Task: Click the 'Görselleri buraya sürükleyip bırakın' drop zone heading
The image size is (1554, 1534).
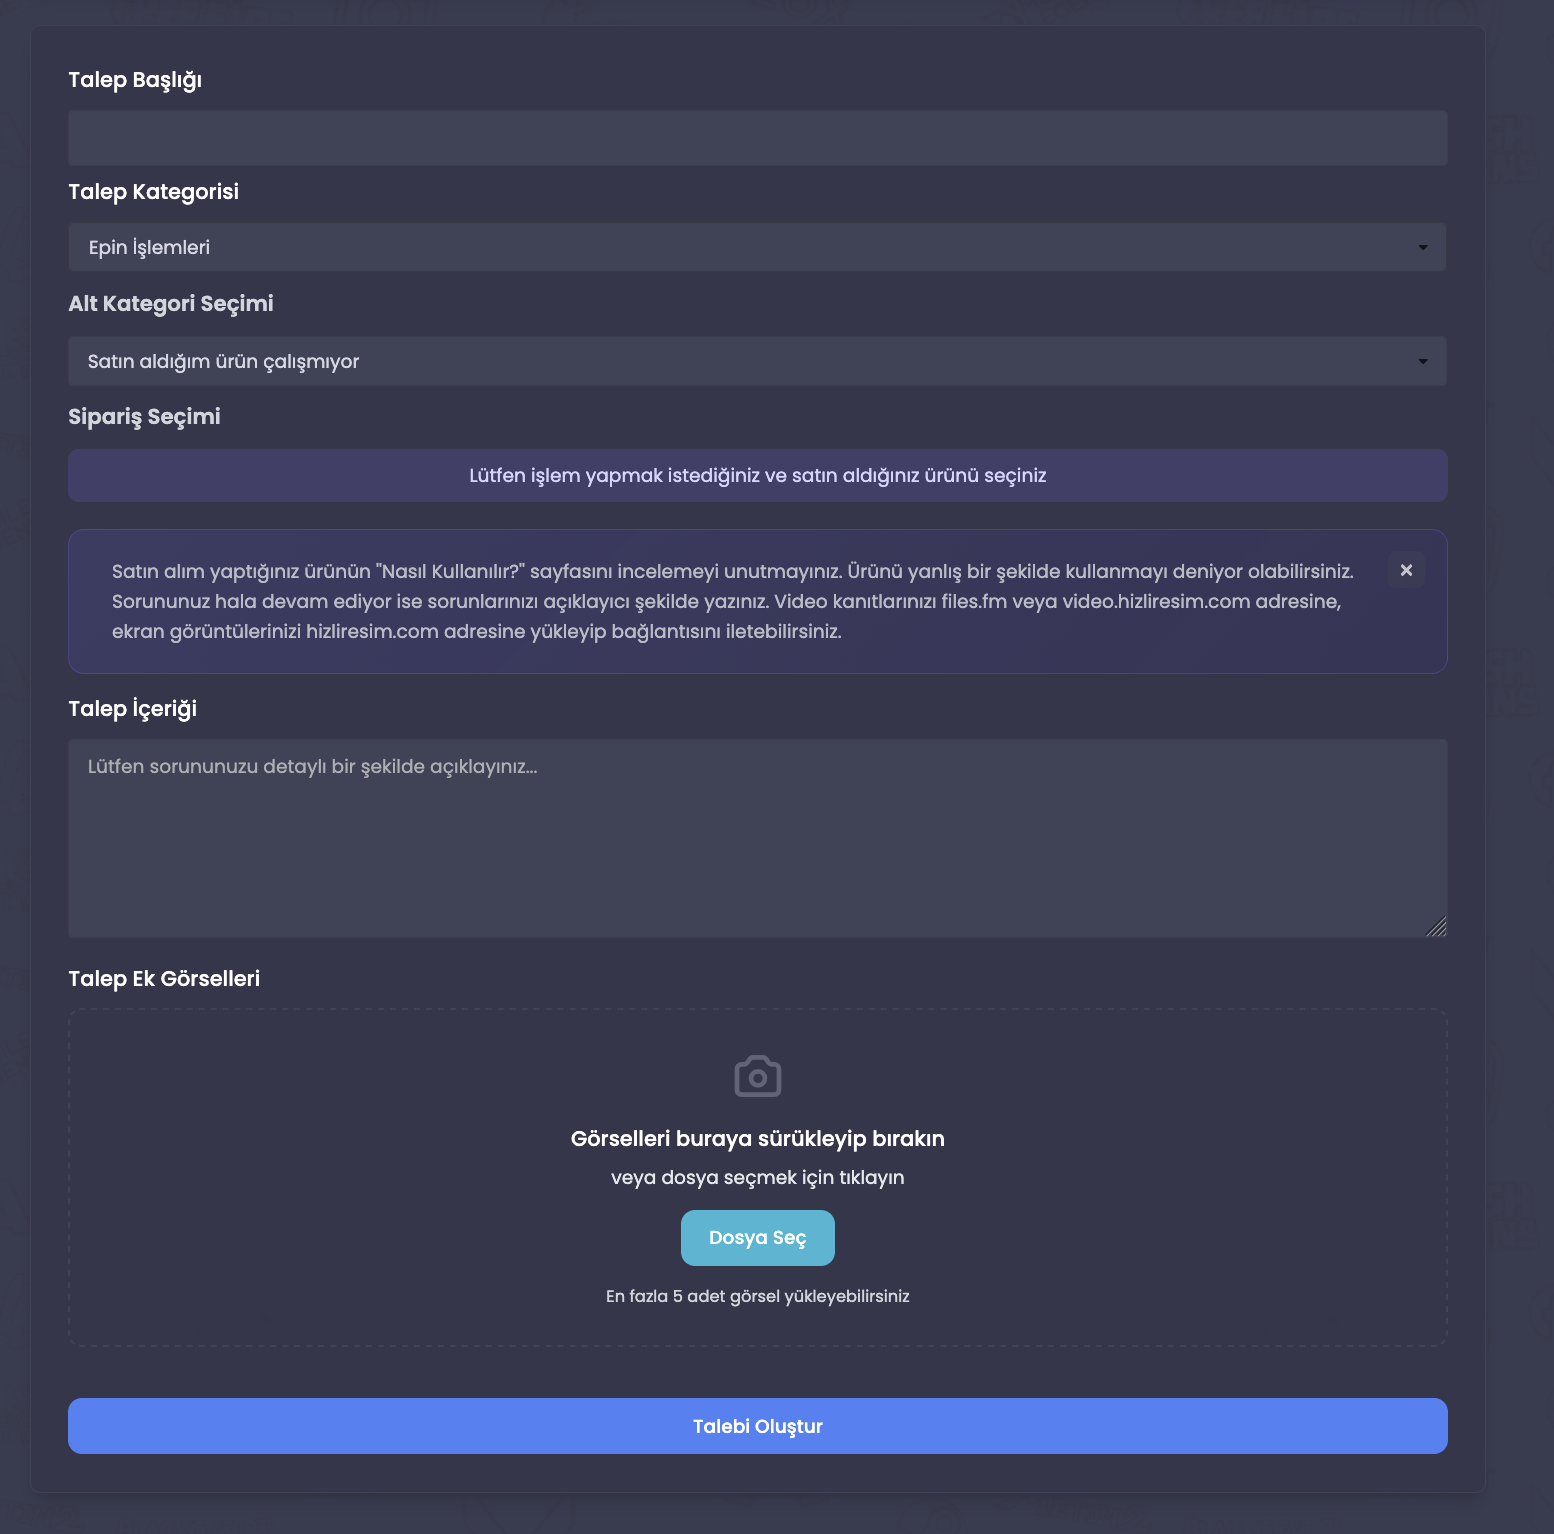Action: point(757,1139)
